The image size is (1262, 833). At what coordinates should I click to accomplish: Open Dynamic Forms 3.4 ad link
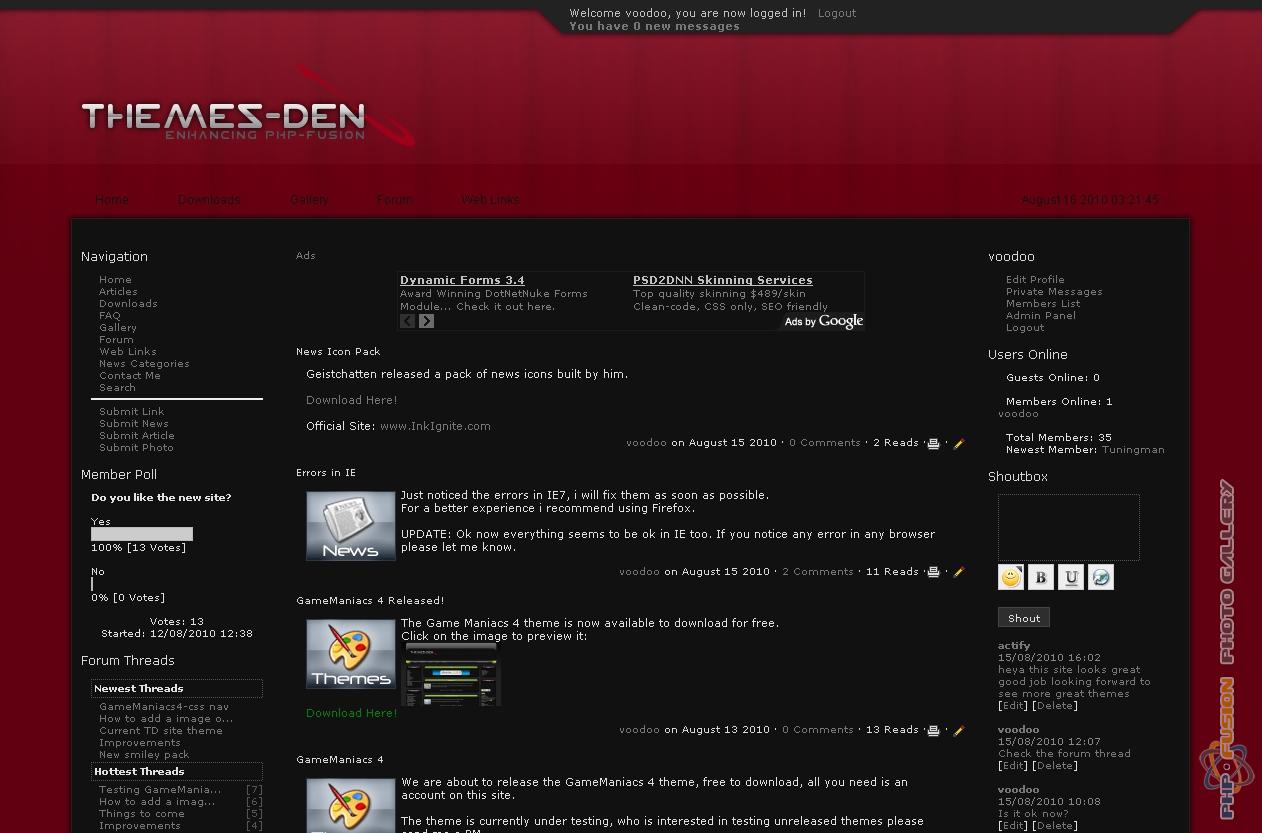click(462, 280)
